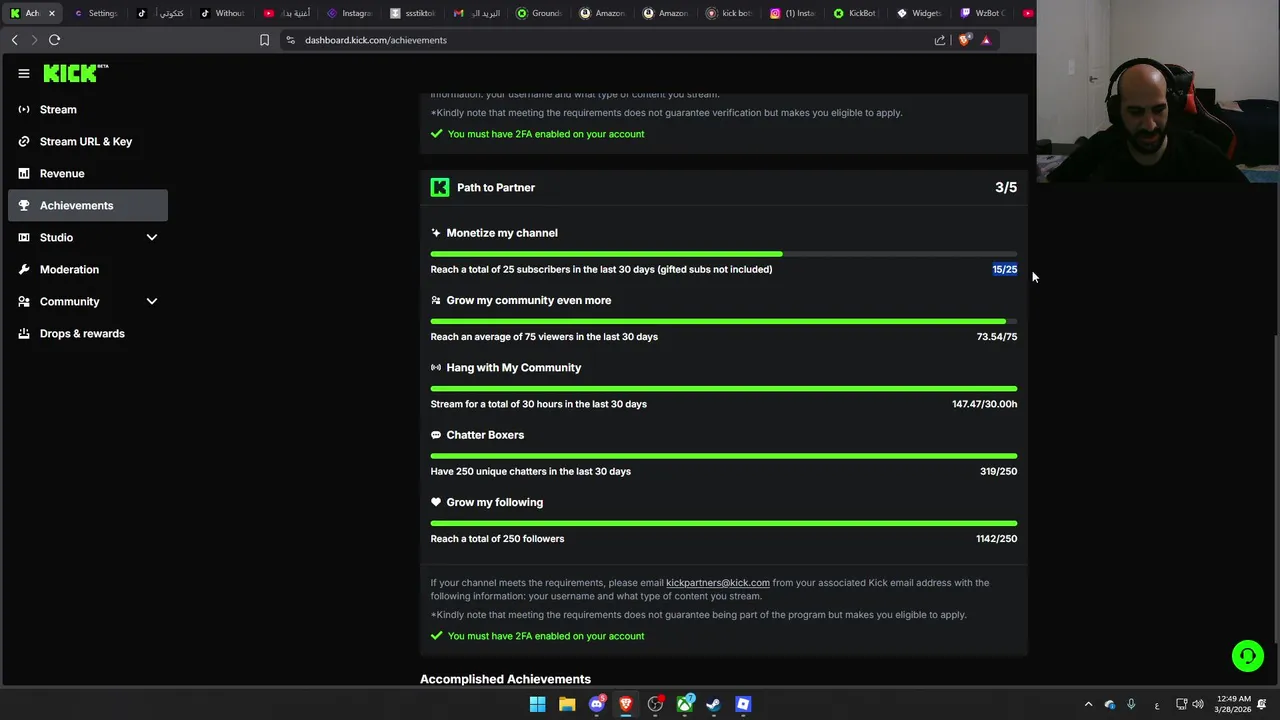Click the Path to Partner heading
Viewport: 1280px width, 720px height.
click(x=496, y=187)
